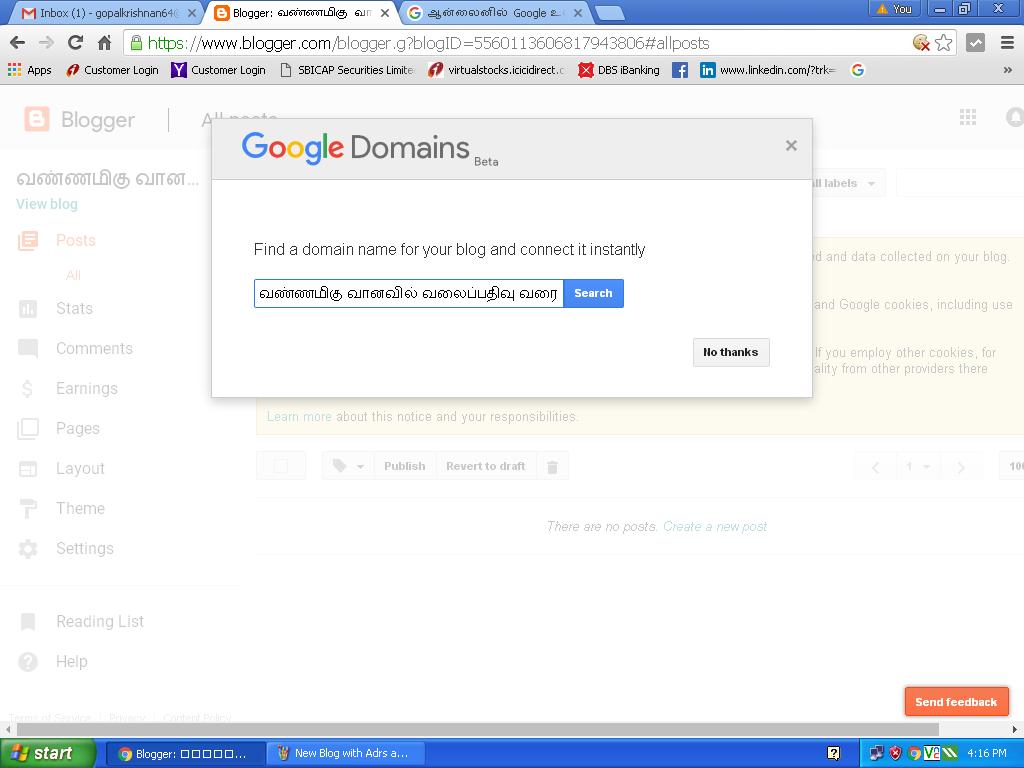Open the Facebook bookmark icon

(680, 70)
